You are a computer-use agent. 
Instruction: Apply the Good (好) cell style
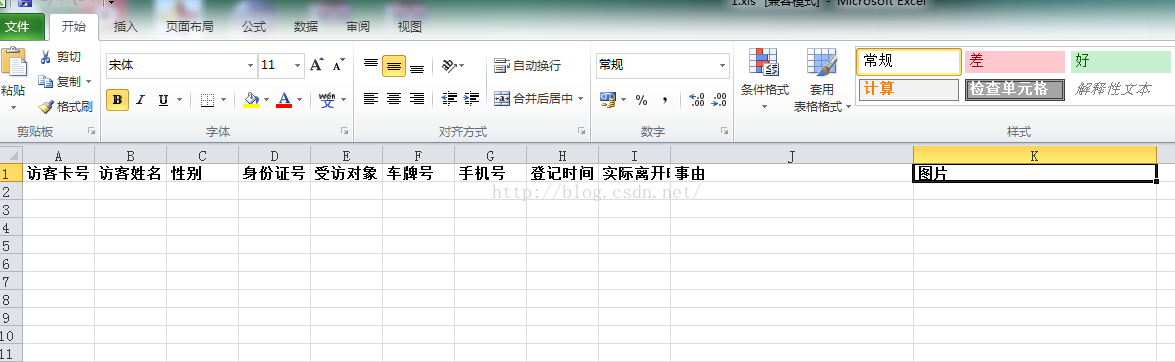click(x=1121, y=61)
